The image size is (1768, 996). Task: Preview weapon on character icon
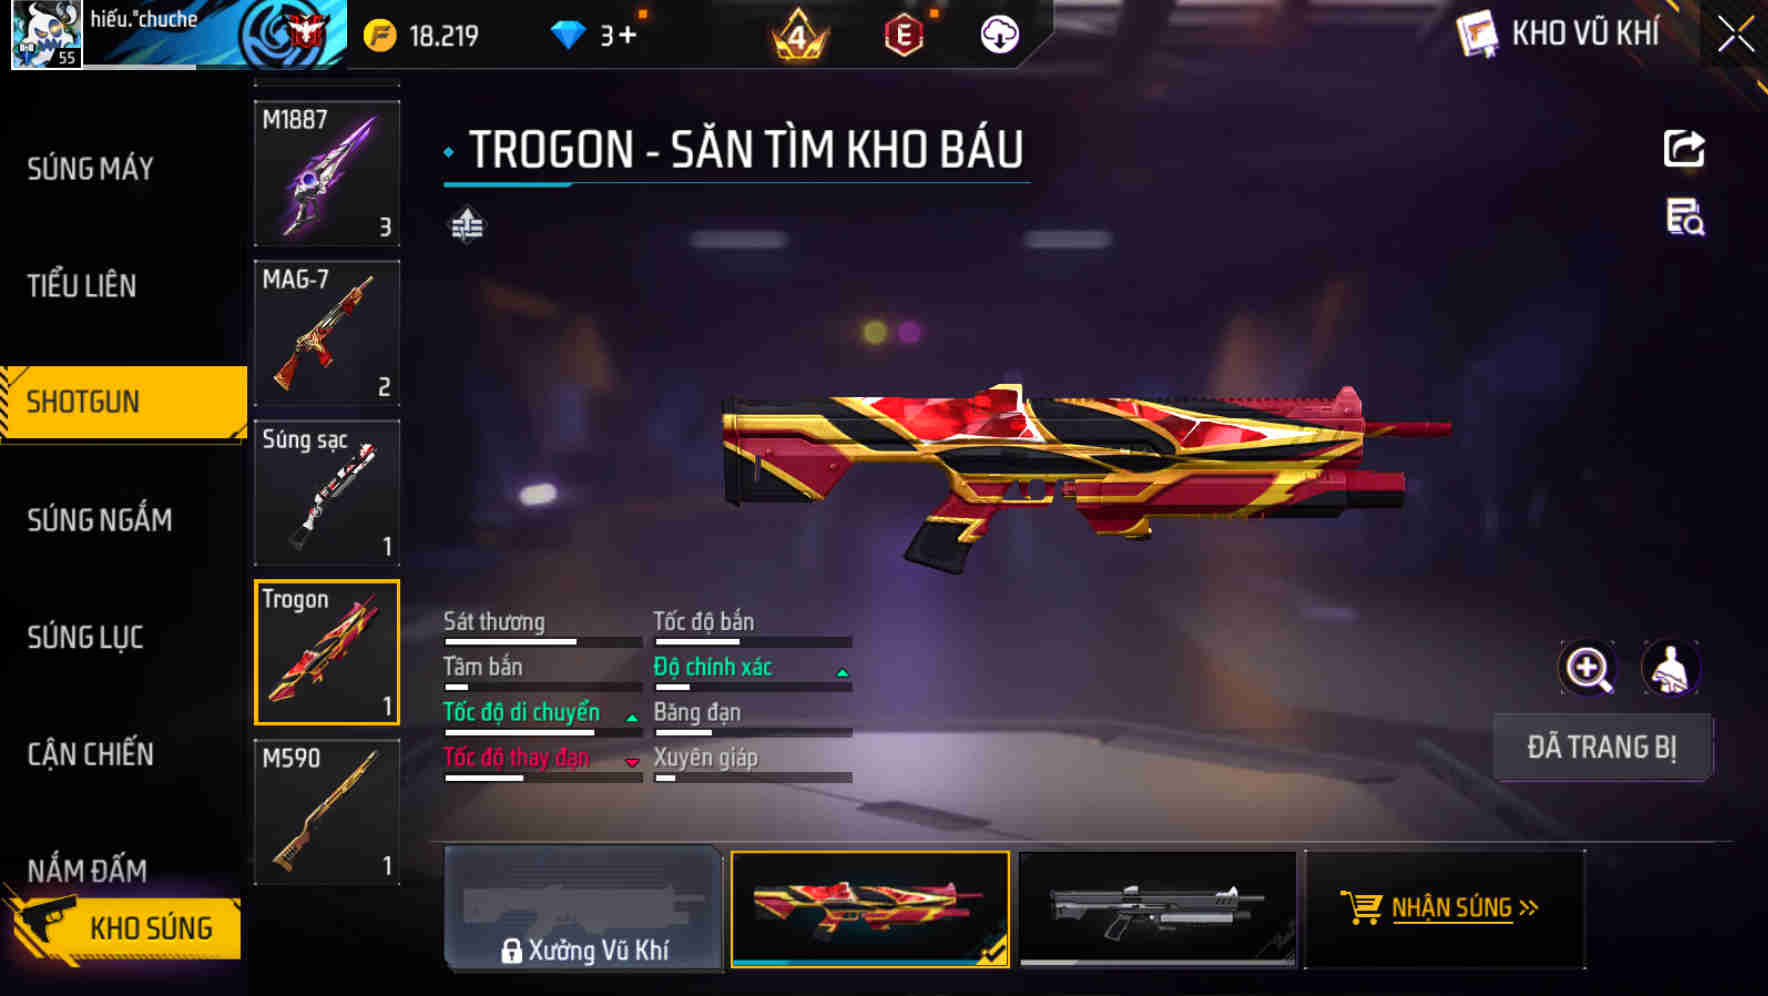point(1671,668)
